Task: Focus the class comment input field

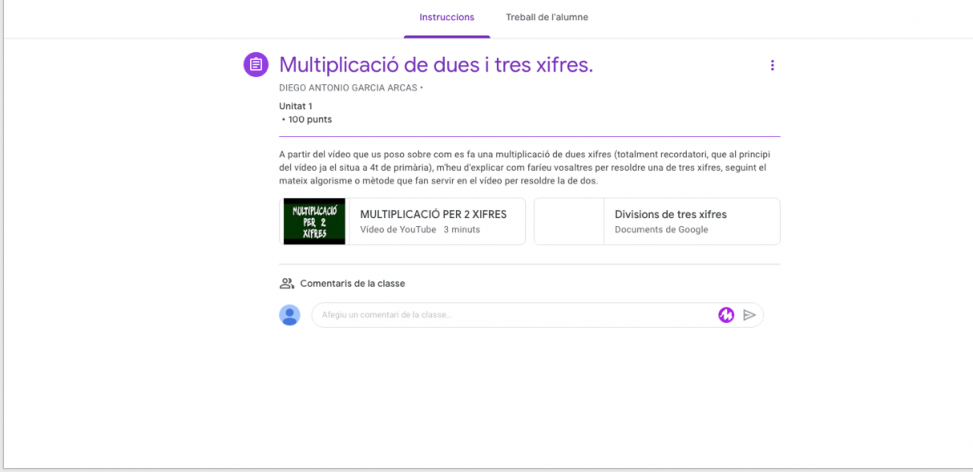Action: pyautogui.click(x=510, y=315)
